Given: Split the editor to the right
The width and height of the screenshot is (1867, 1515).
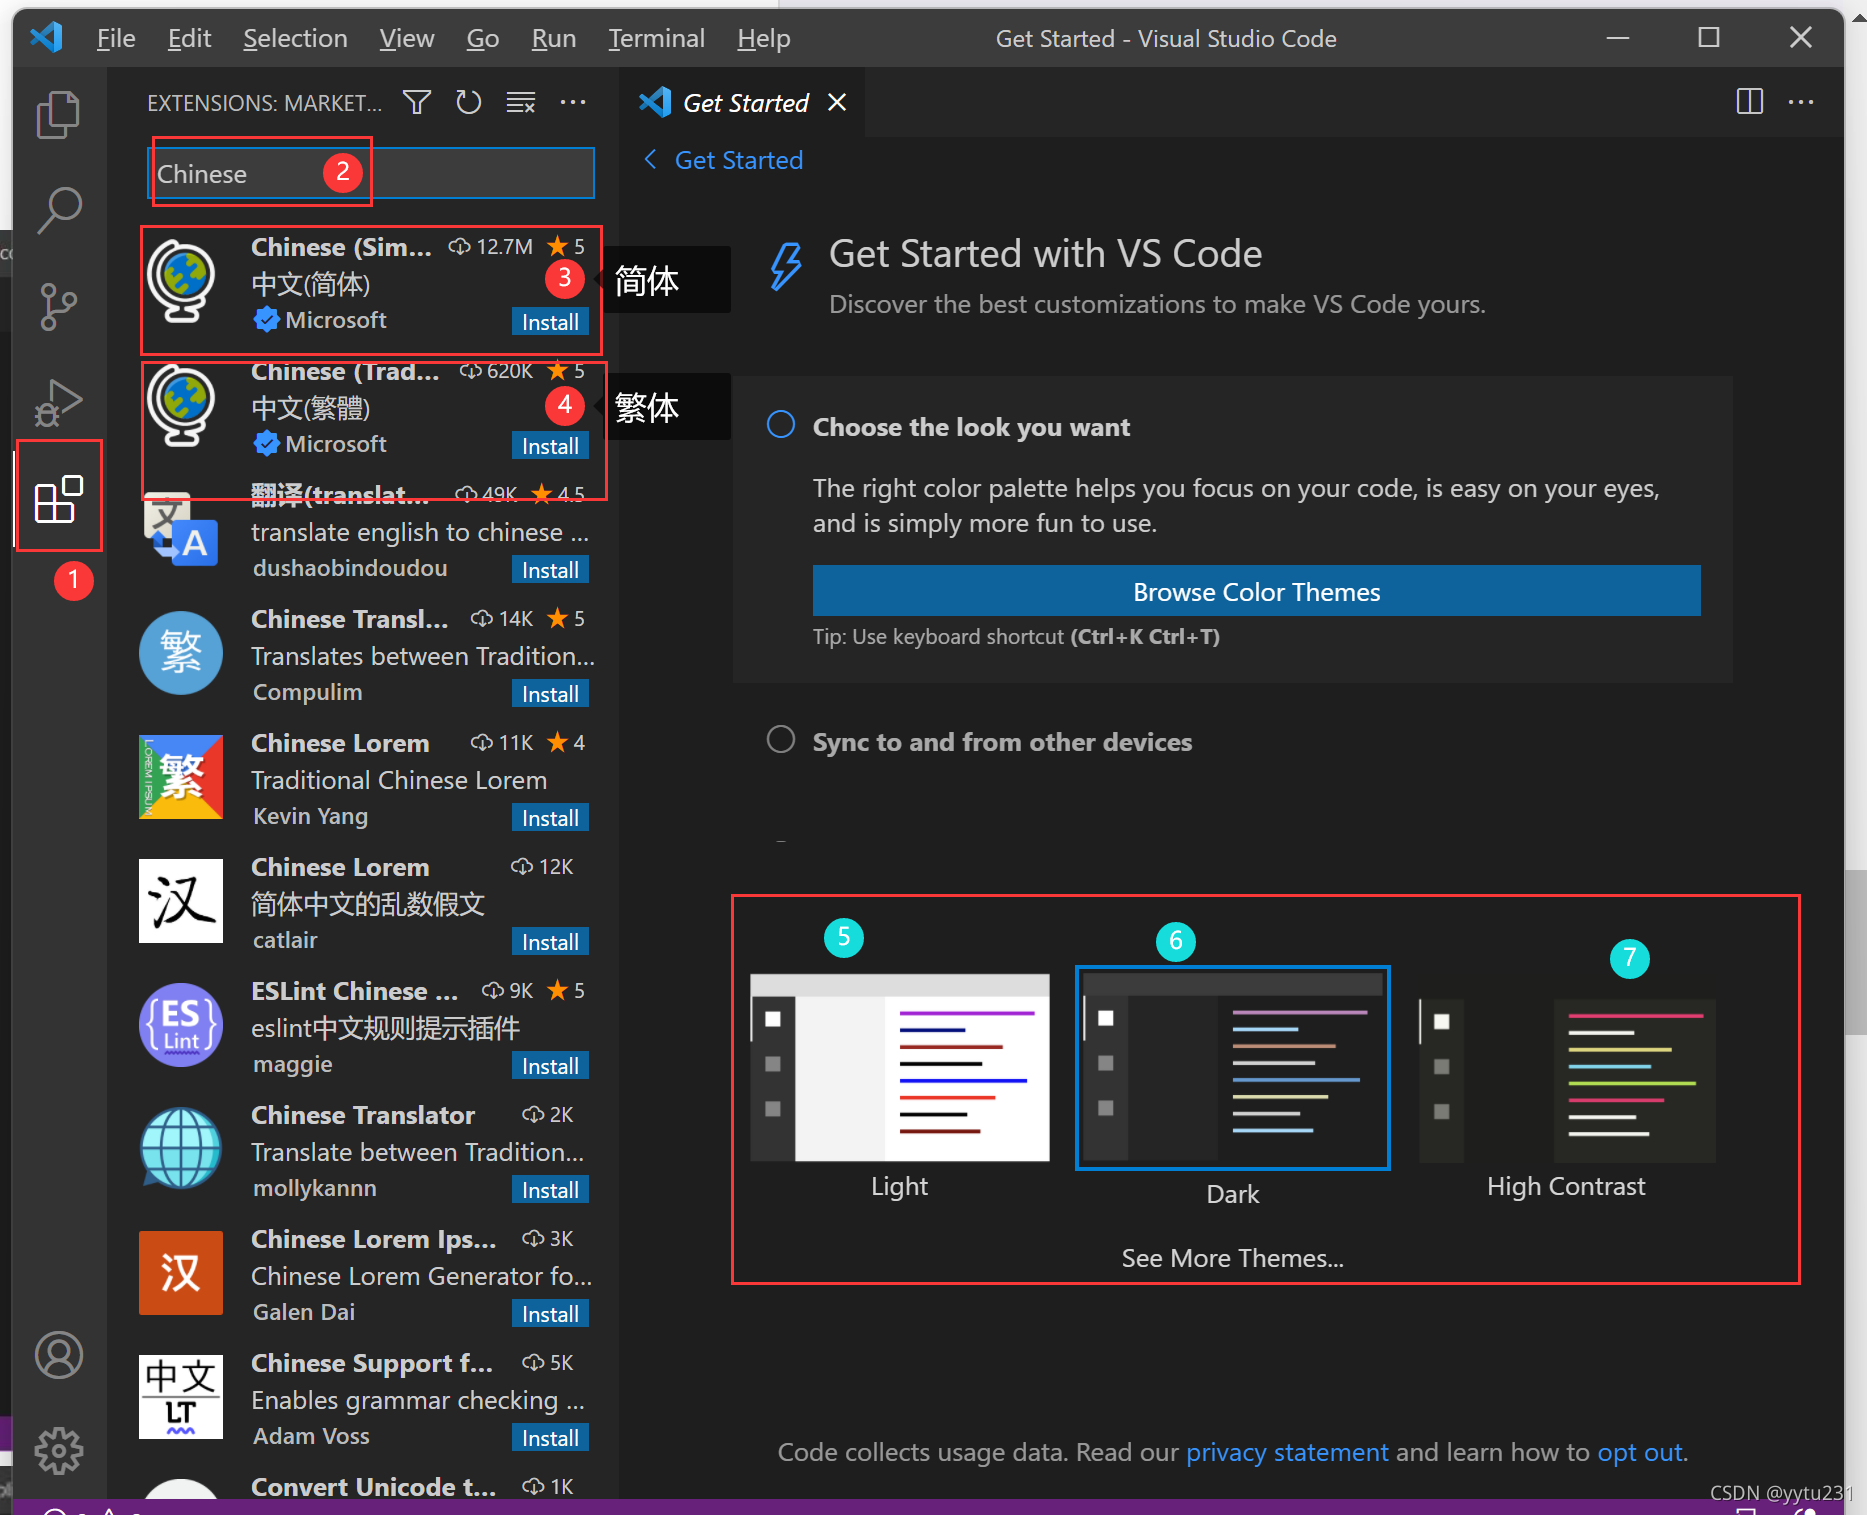Looking at the screenshot, I should 1750,102.
